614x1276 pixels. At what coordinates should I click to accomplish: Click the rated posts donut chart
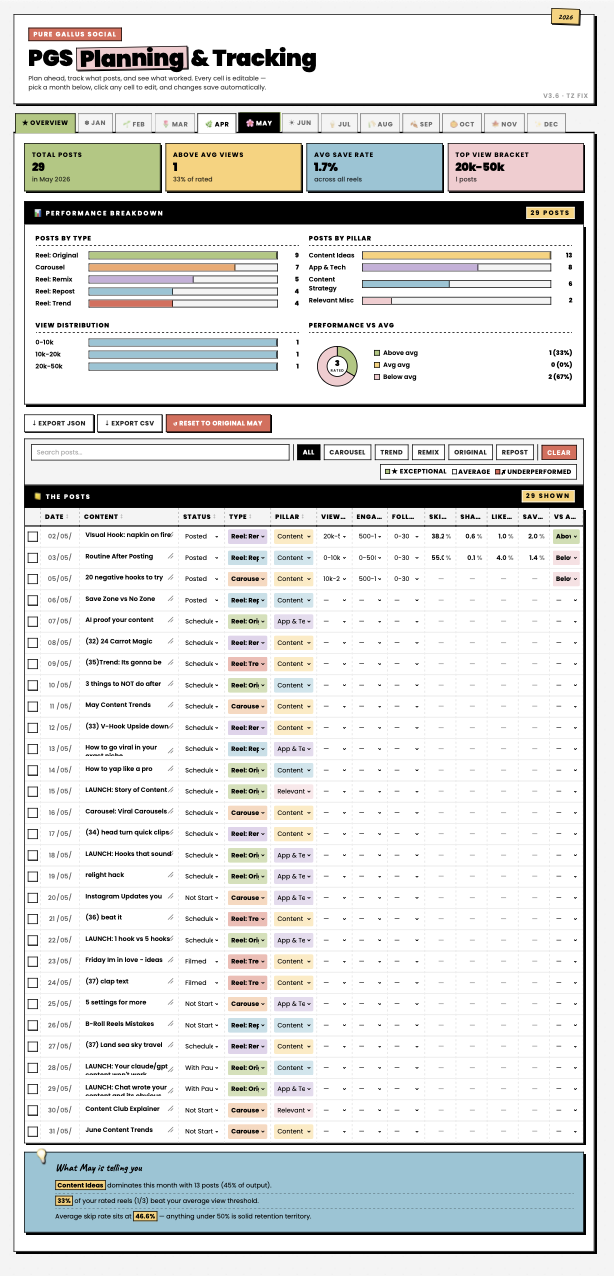pos(338,366)
